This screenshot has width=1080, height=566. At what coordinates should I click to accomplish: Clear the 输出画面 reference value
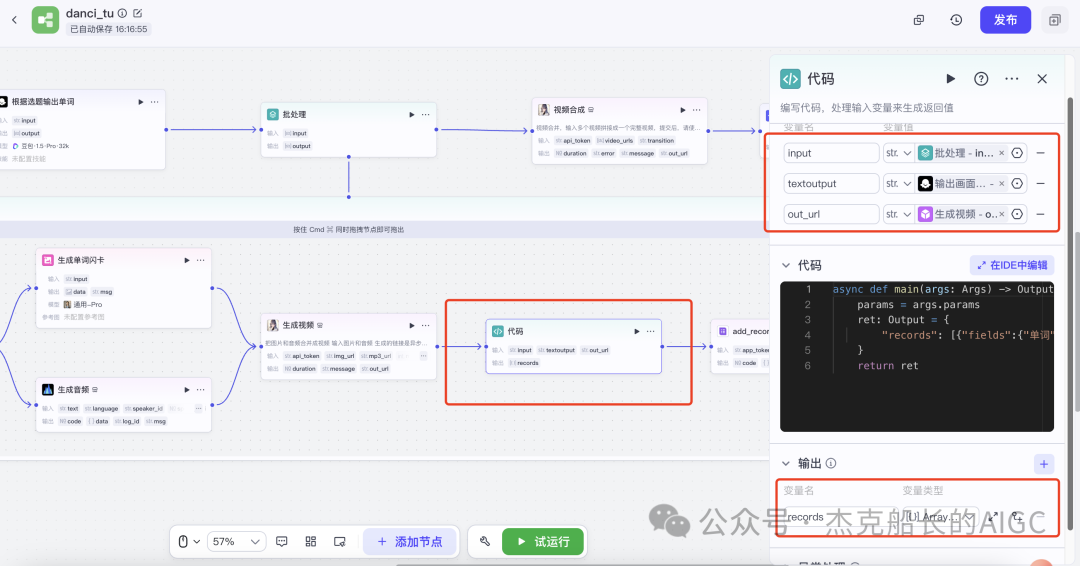coord(1001,183)
